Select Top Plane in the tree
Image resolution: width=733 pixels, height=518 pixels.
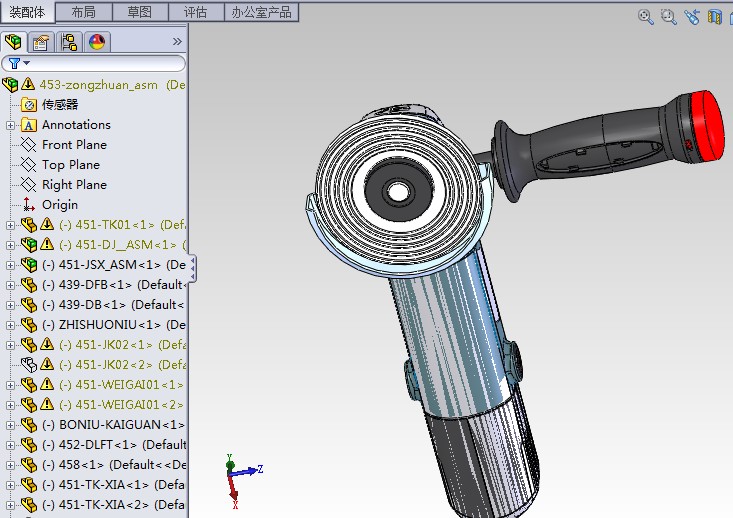point(71,165)
